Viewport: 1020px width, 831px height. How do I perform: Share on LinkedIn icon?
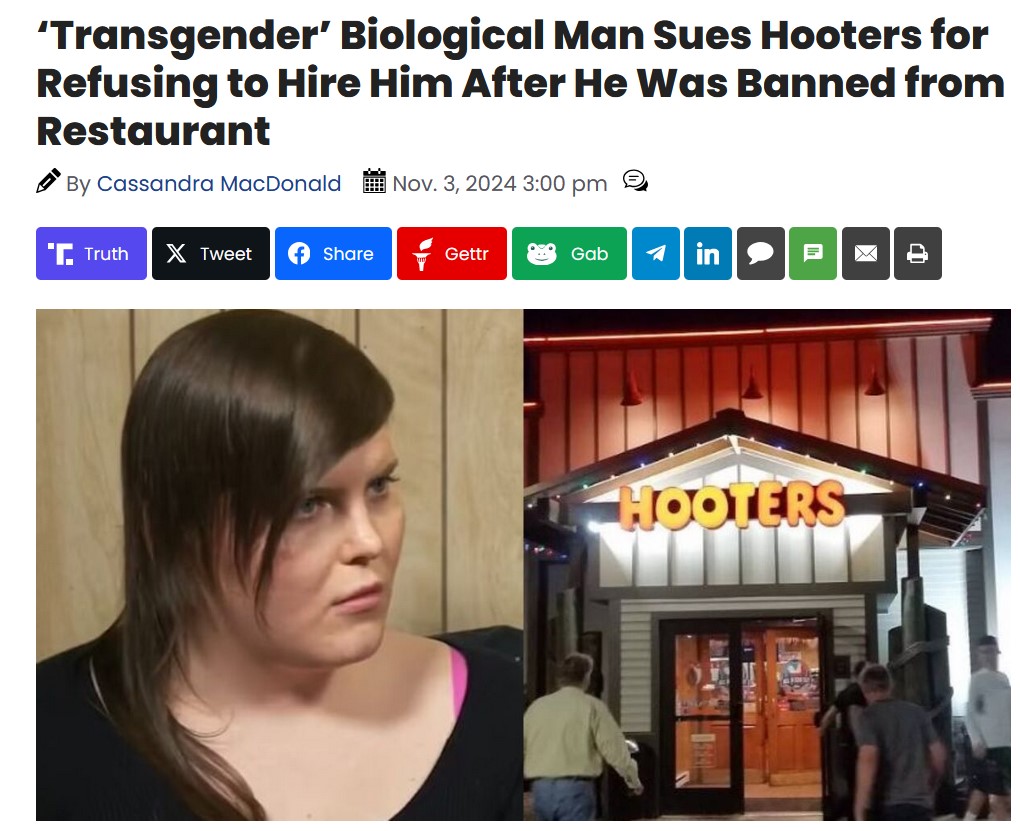(708, 254)
